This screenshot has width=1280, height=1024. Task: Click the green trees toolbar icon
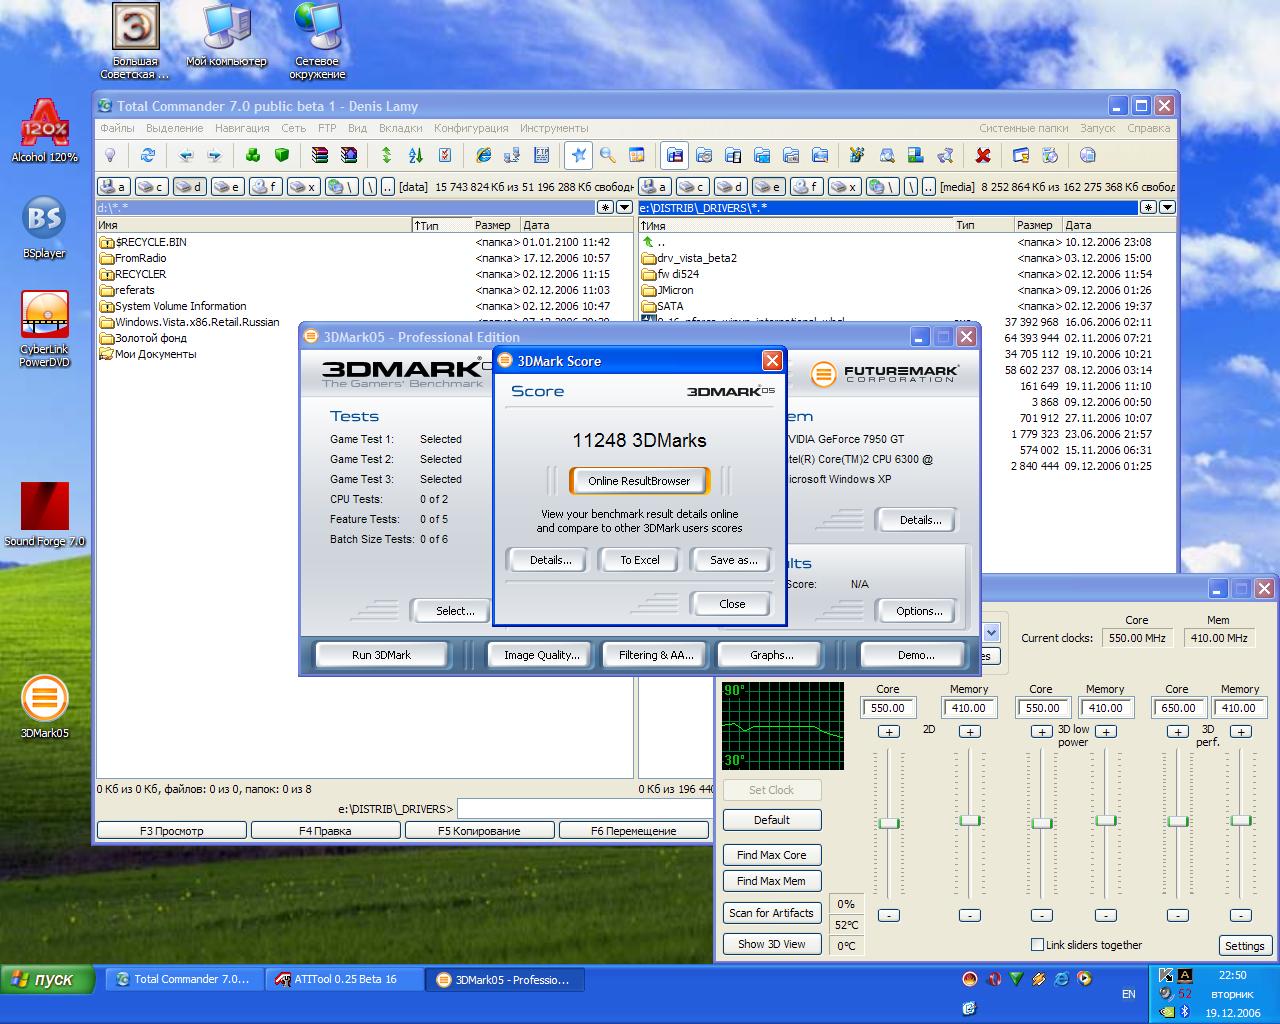pyautogui.click(x=253, y=155)
